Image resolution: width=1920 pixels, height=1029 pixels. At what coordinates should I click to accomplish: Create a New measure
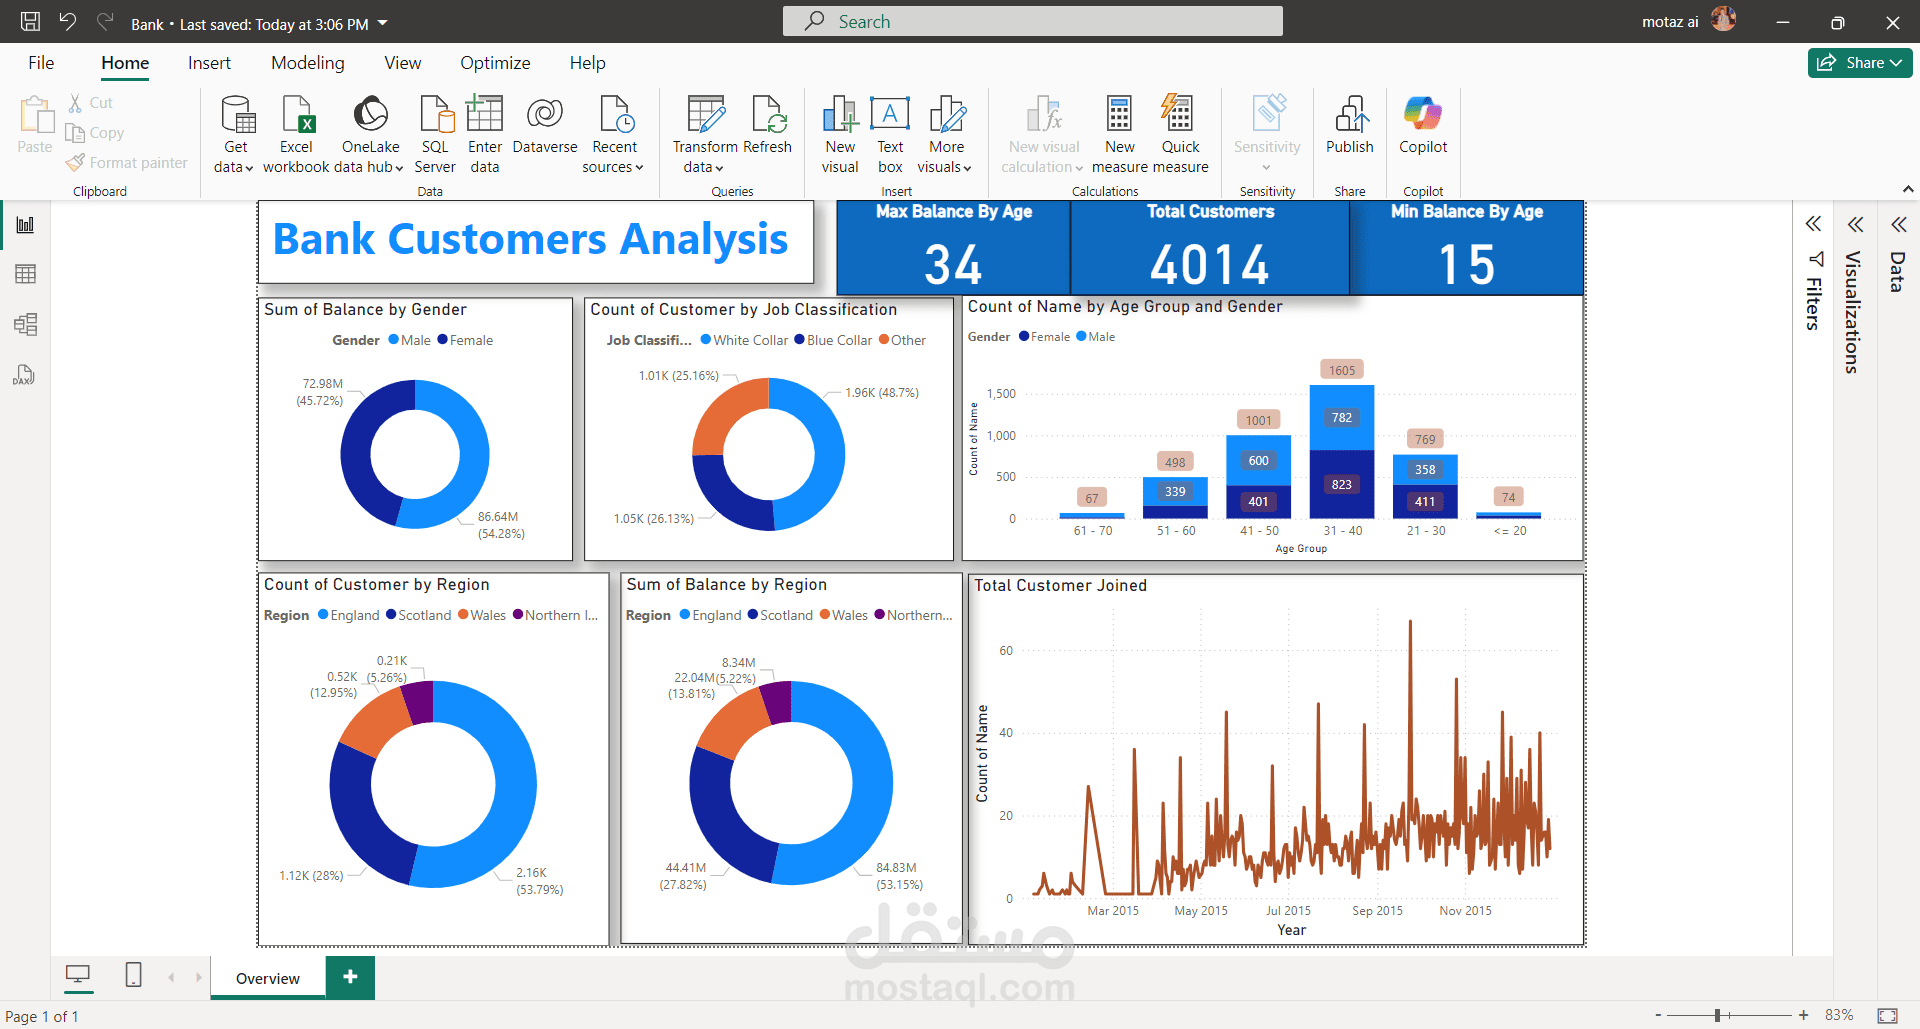1119,132
